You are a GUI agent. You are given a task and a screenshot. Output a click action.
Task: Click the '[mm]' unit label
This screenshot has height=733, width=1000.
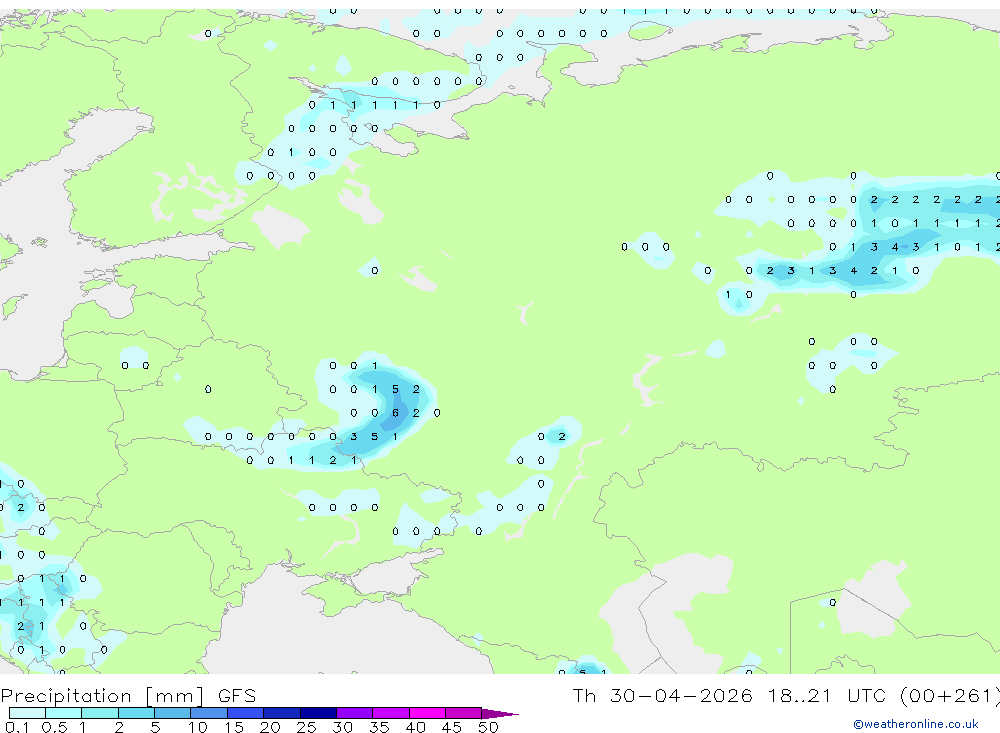pos(175,695)
